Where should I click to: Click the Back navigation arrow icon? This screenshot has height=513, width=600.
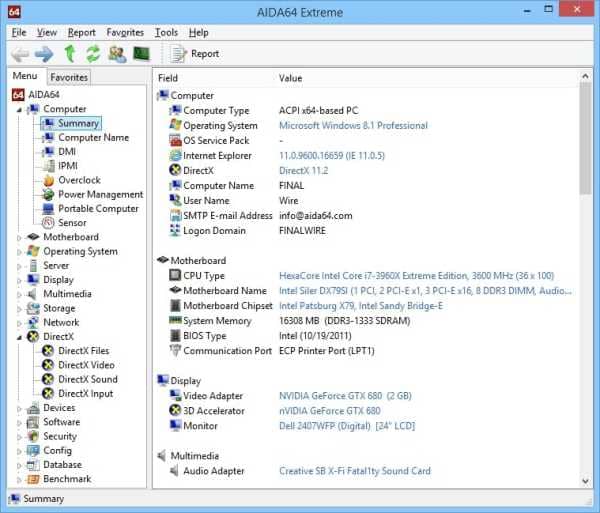pyautogui.click(x=20, y=54)
